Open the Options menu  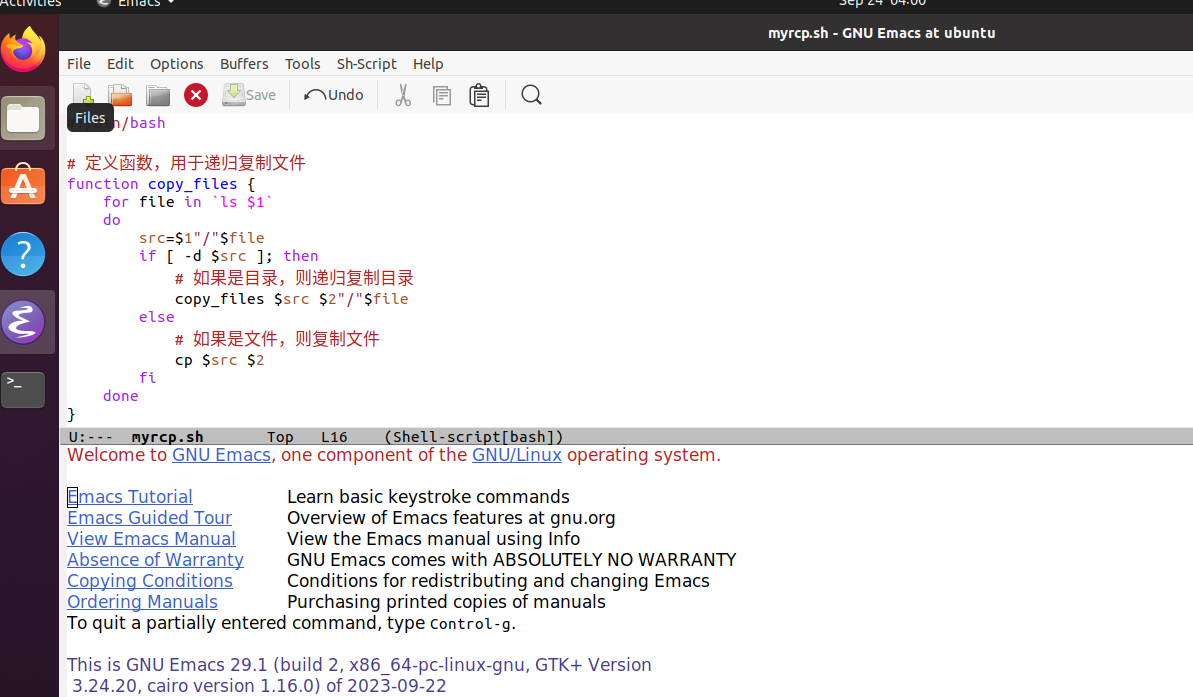pos(177,64)
